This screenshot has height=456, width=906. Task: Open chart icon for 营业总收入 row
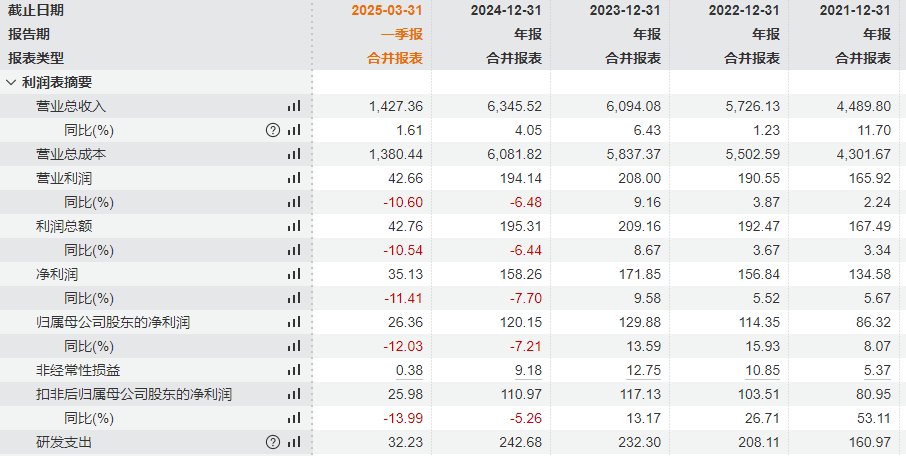pyautogui.click(x=293, y=106)
